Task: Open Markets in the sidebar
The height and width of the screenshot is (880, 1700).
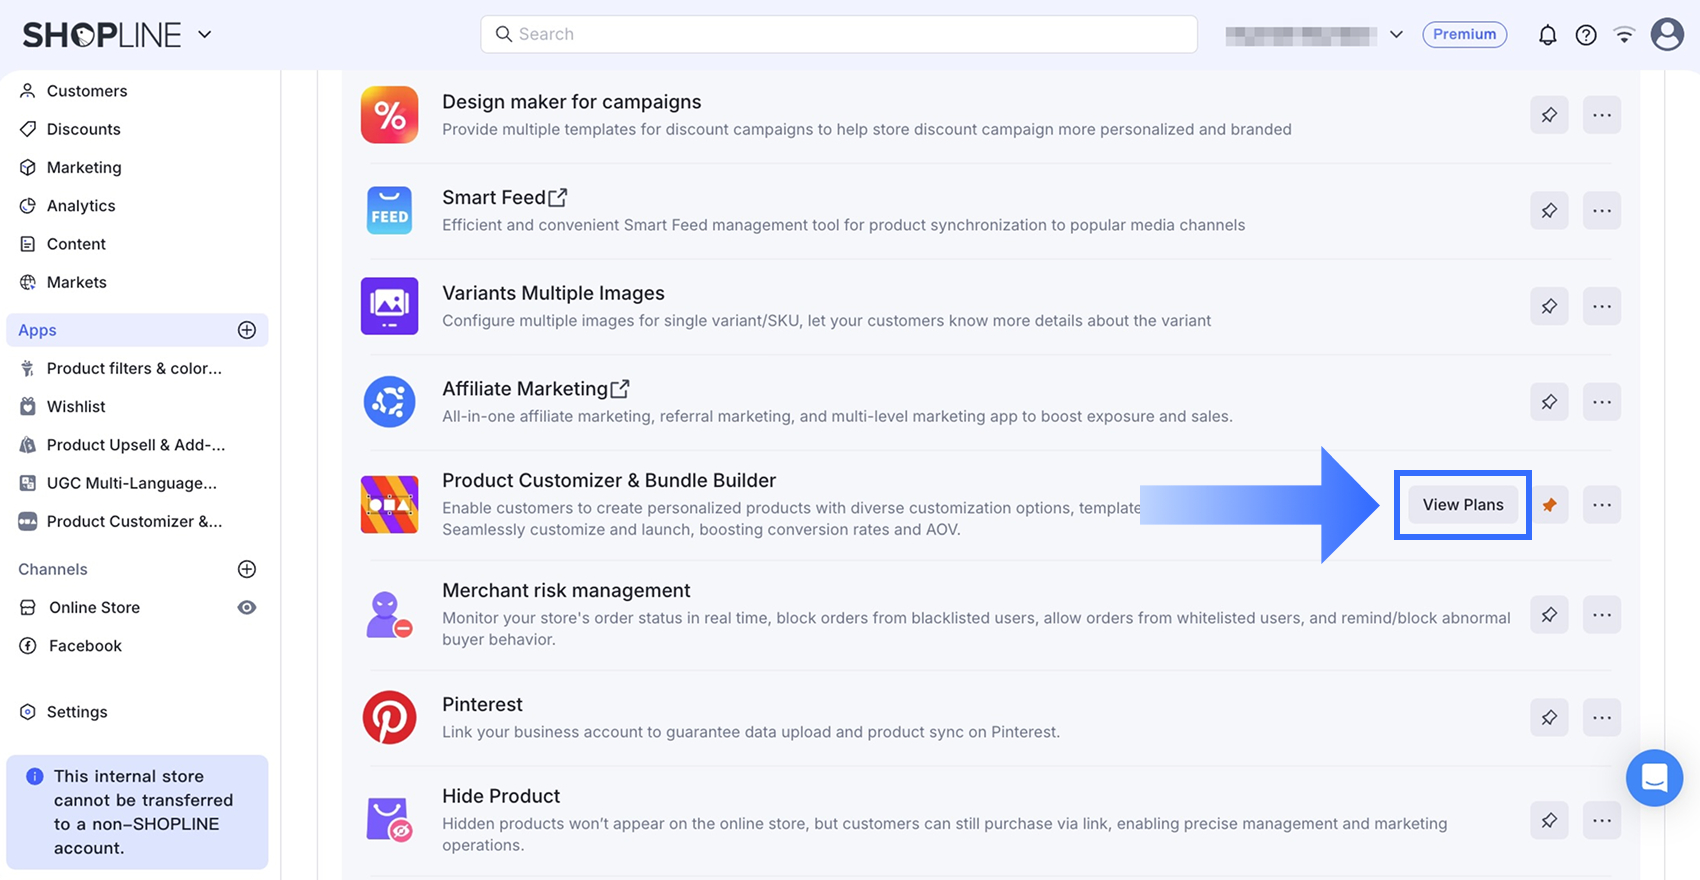Action: pos(76,282)
